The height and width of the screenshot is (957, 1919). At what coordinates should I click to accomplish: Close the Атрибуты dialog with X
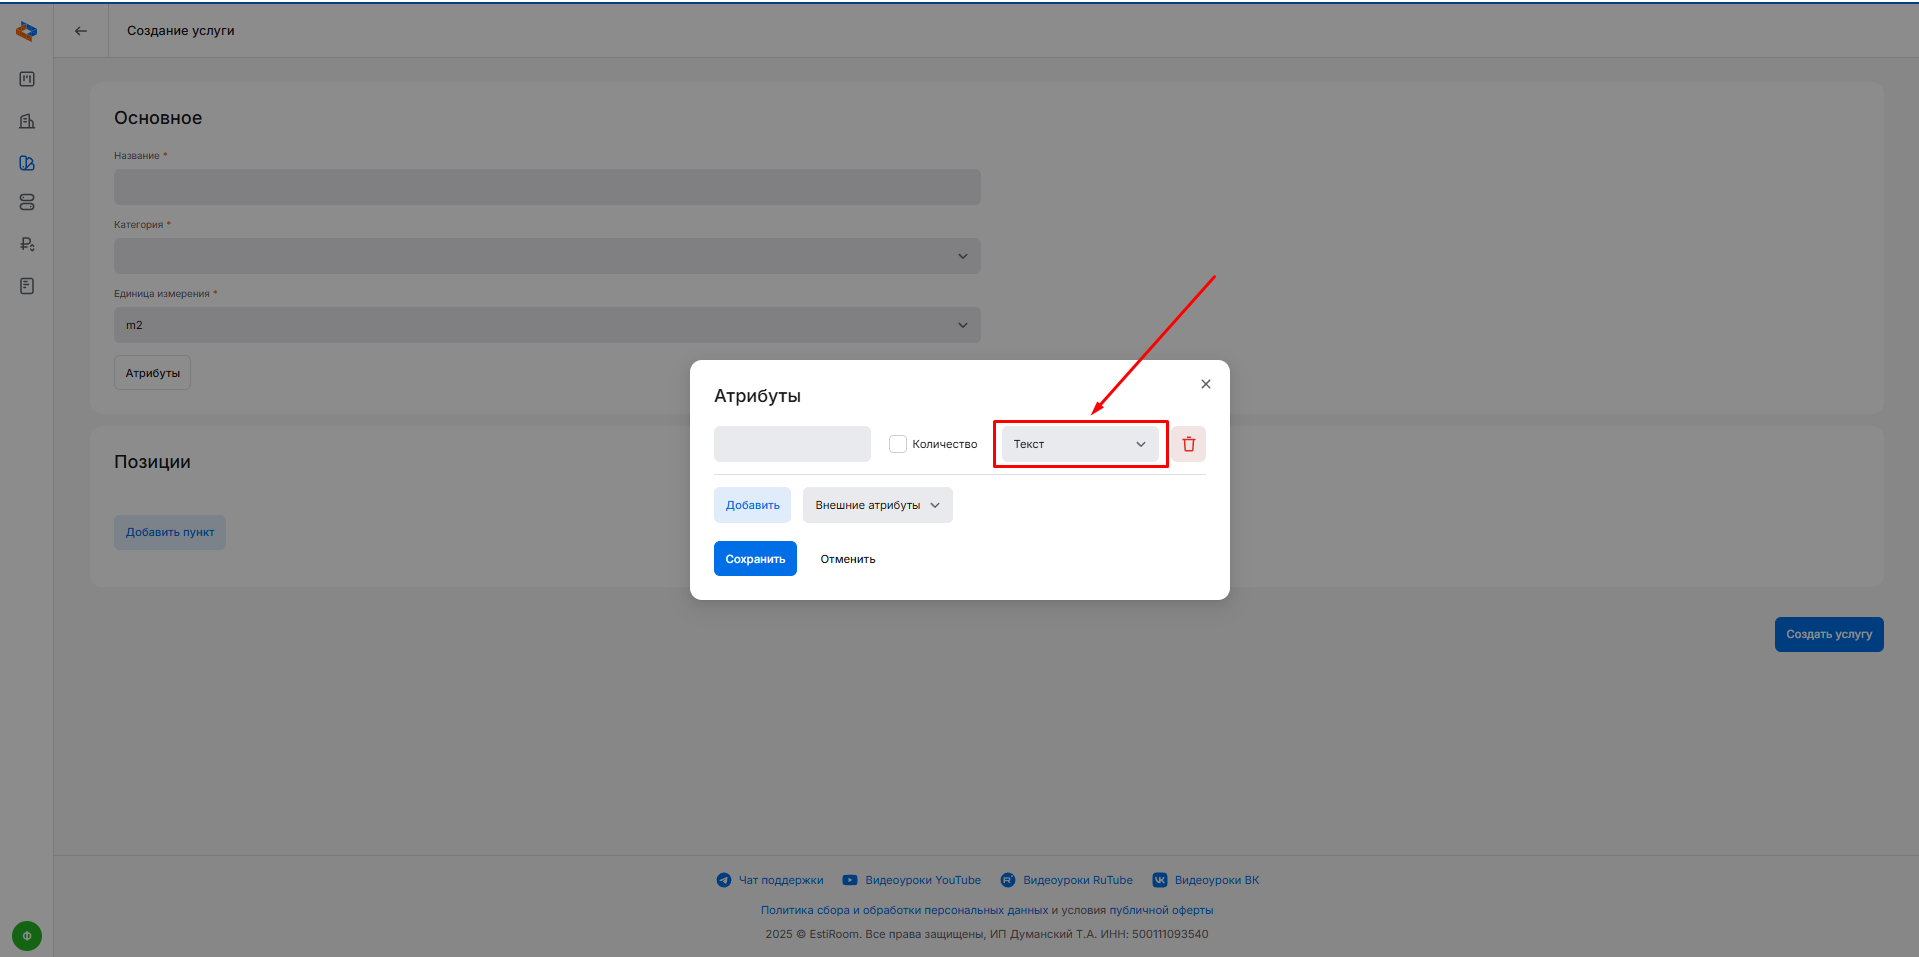click(x=1206, y=384)
